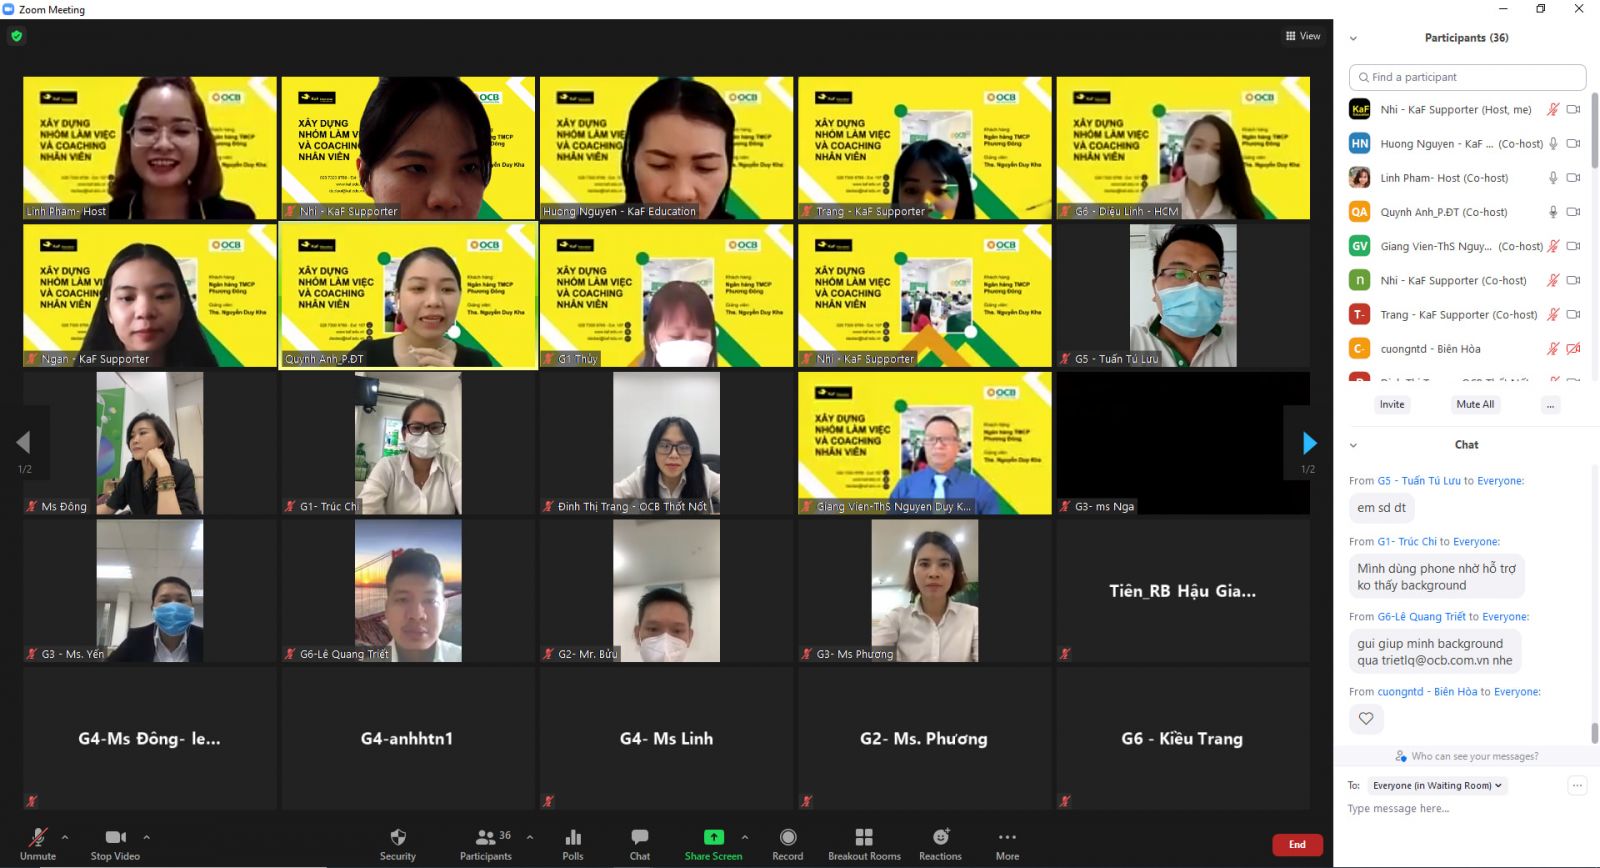Click participants list scrollbar
The width and height of the screenshot is (1600, 868).
pos(1595,130)
